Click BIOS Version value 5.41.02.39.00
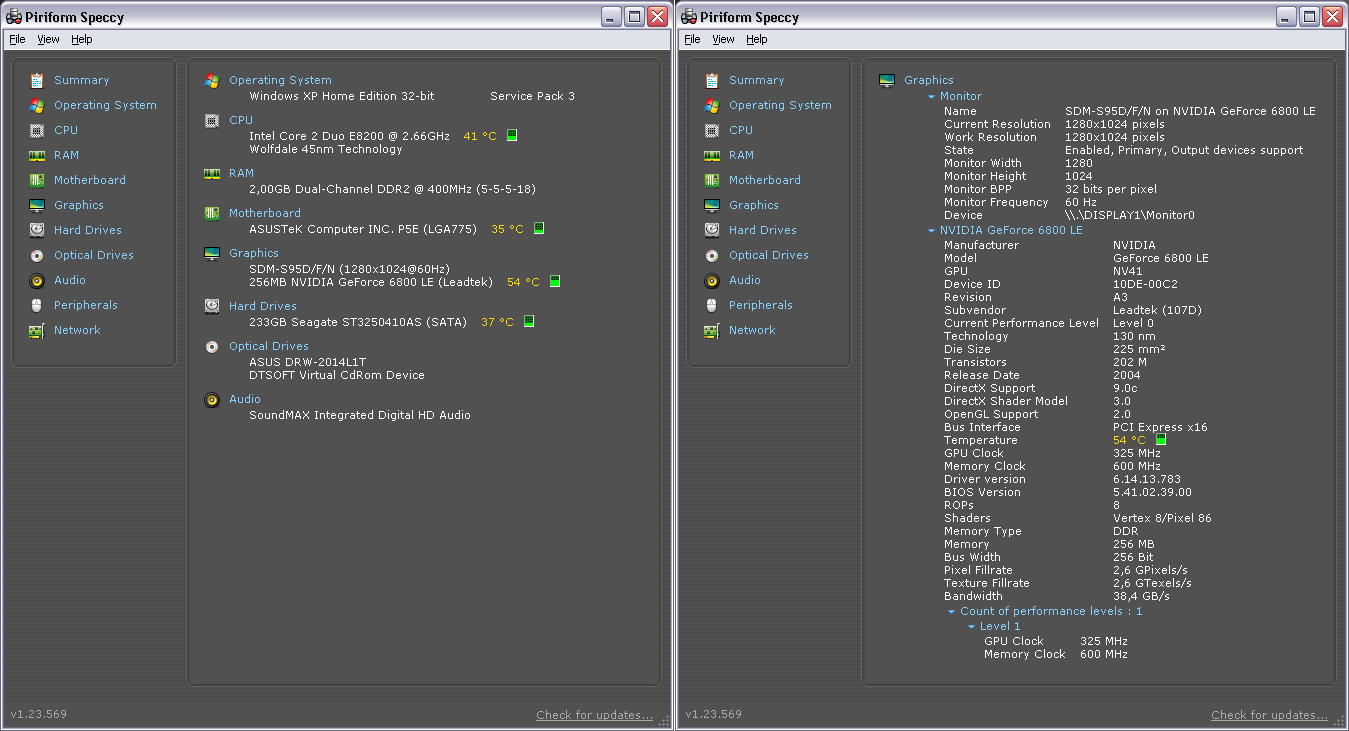 coord(1152,492)
